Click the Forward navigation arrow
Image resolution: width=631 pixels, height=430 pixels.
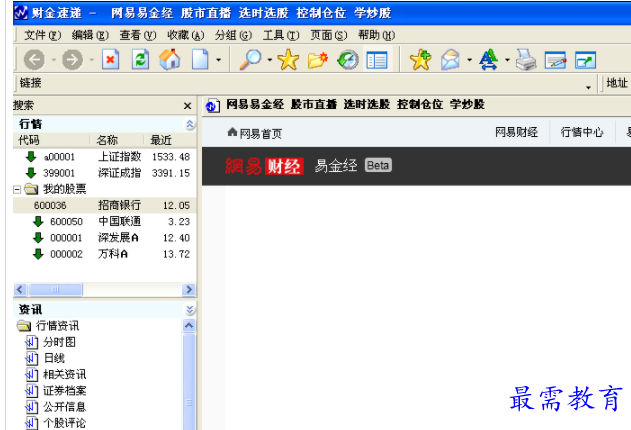click(72, 60)
